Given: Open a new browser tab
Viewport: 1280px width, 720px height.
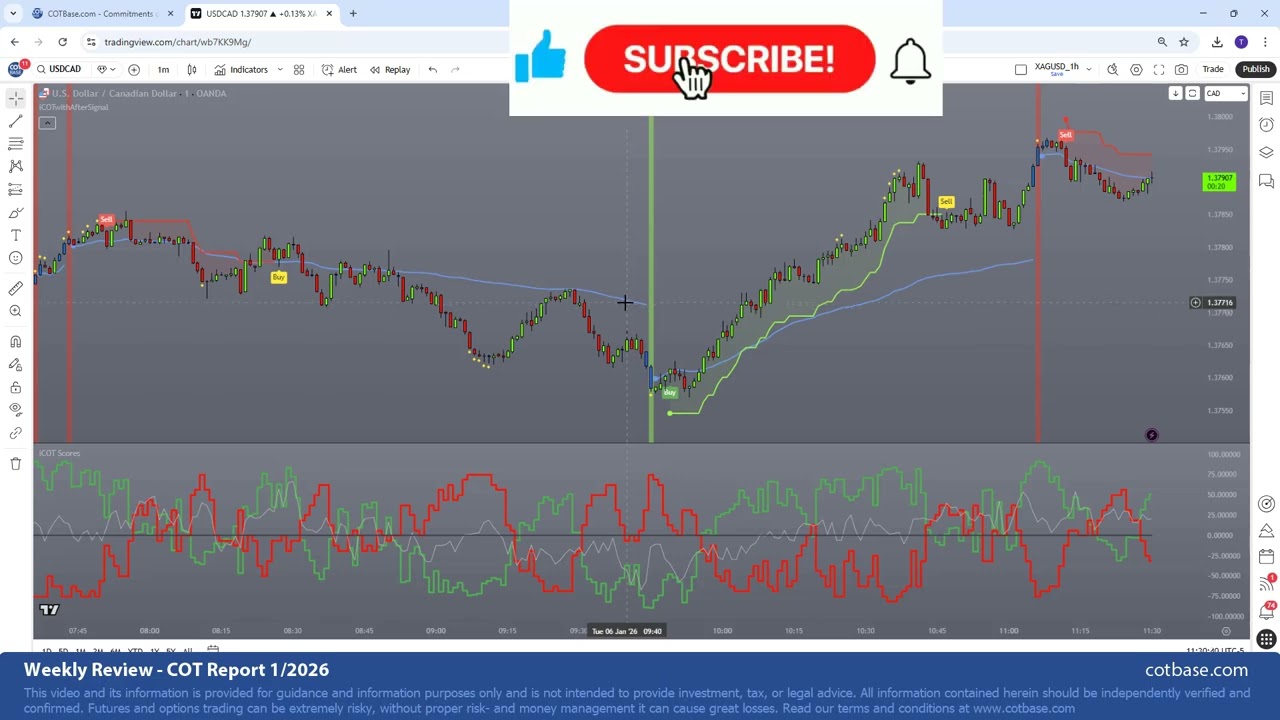Looking at the screenshot, I should click(x=353, y=13).
